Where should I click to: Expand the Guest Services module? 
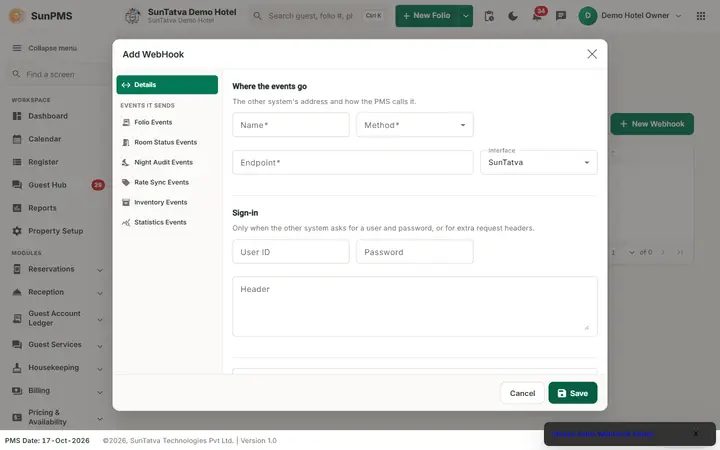pyautogui.click(x=100, y=346)
